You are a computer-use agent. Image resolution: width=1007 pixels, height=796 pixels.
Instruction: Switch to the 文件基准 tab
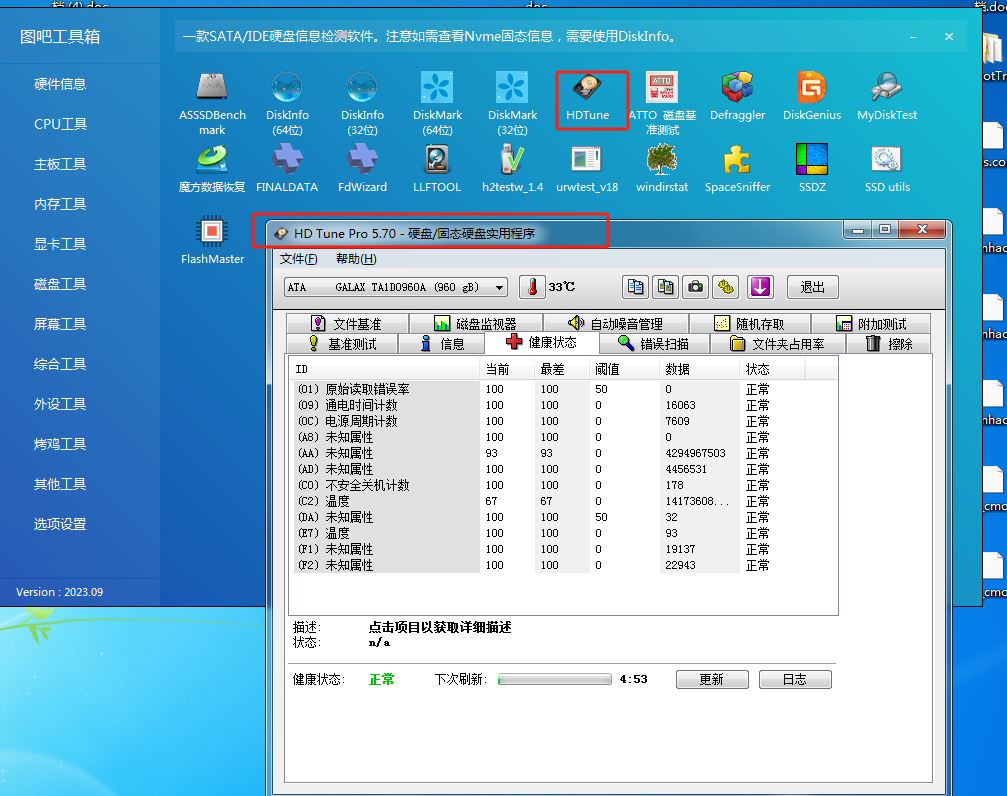(347, 323)
